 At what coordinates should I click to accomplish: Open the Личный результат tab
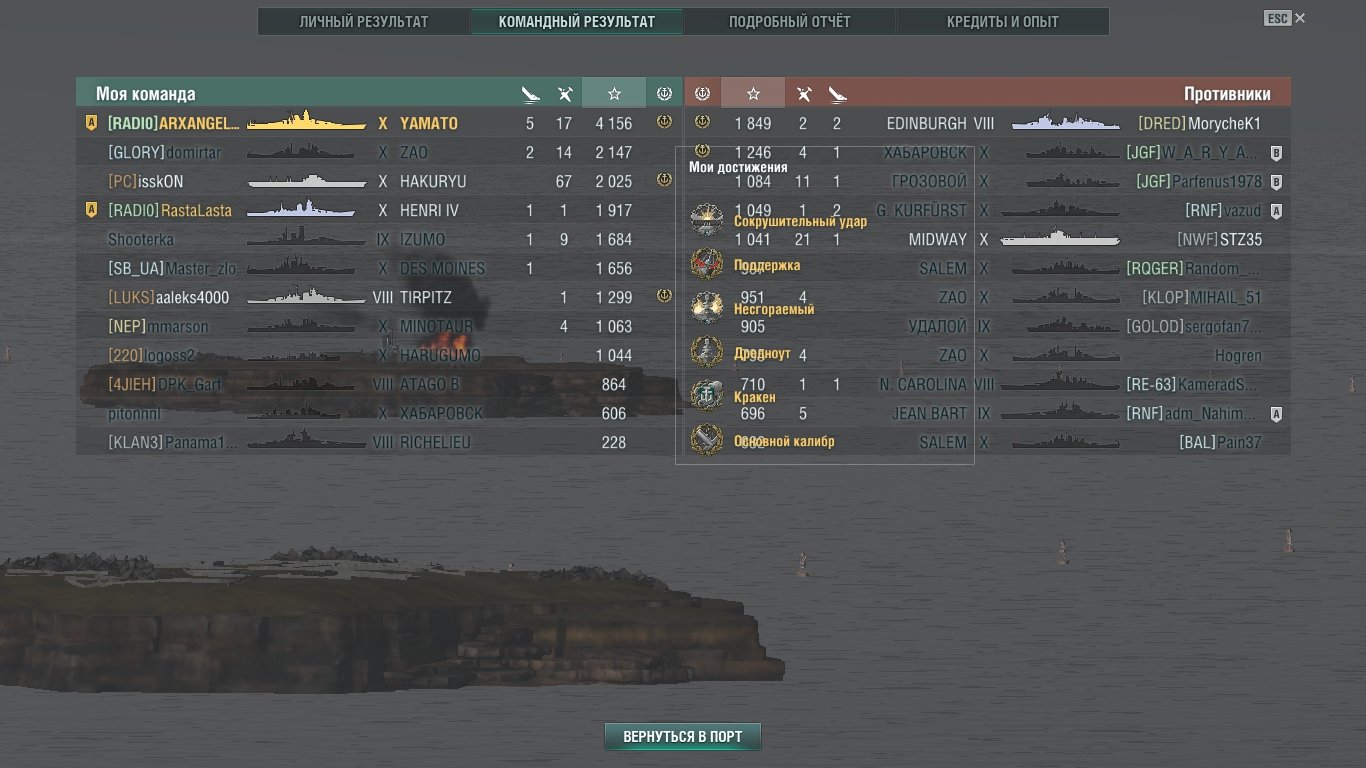(364, 21)
